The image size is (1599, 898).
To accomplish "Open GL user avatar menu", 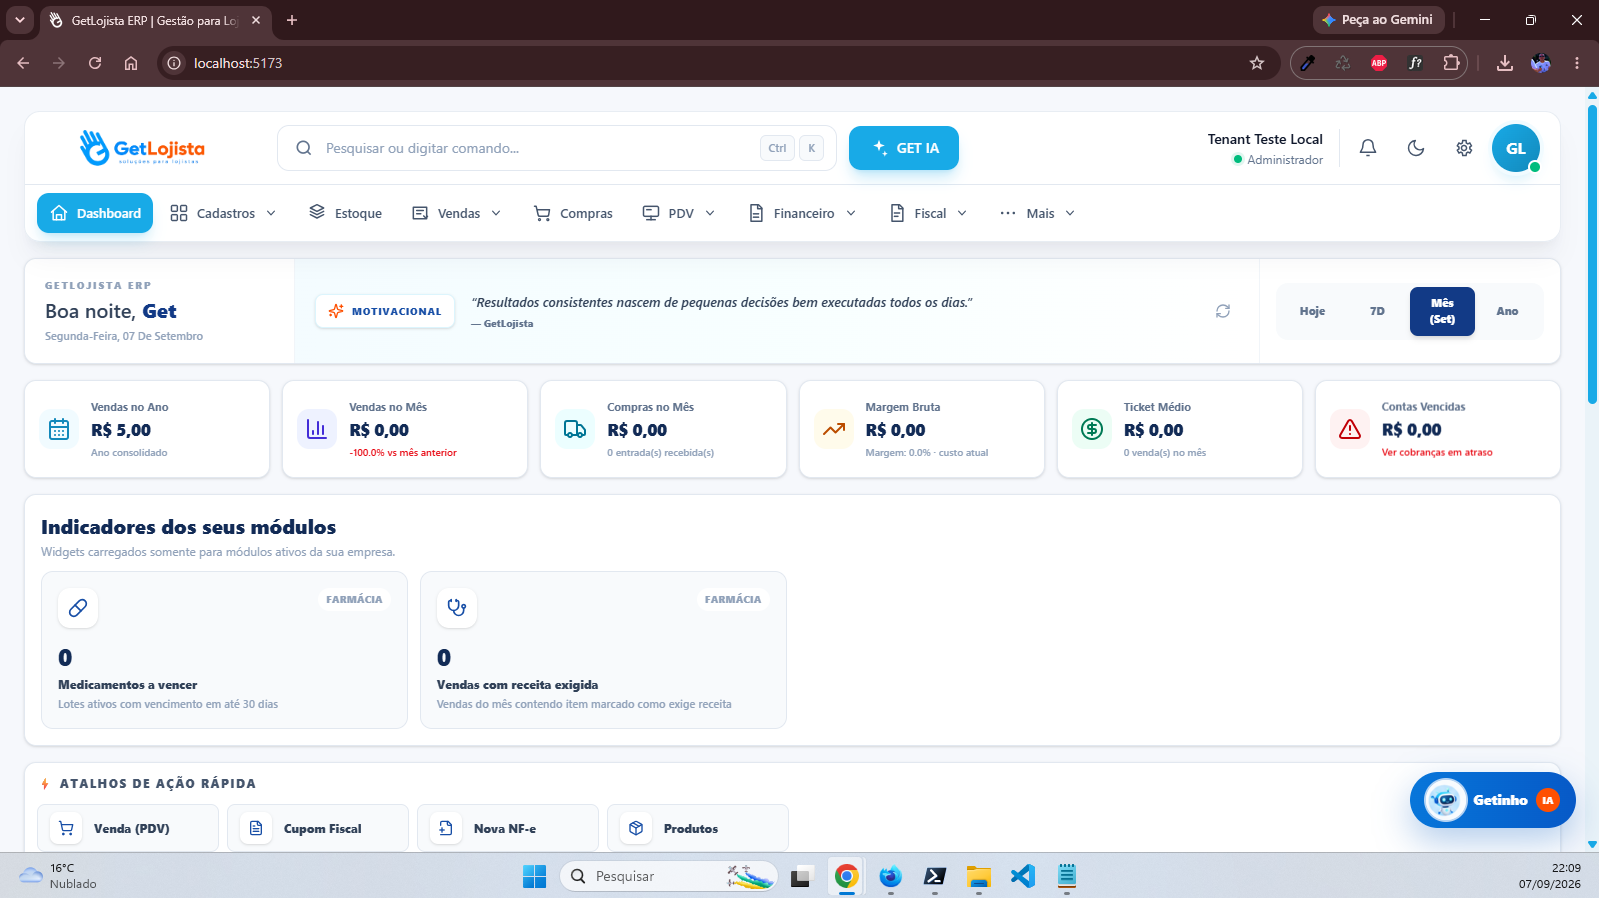I will (1516, 148).
